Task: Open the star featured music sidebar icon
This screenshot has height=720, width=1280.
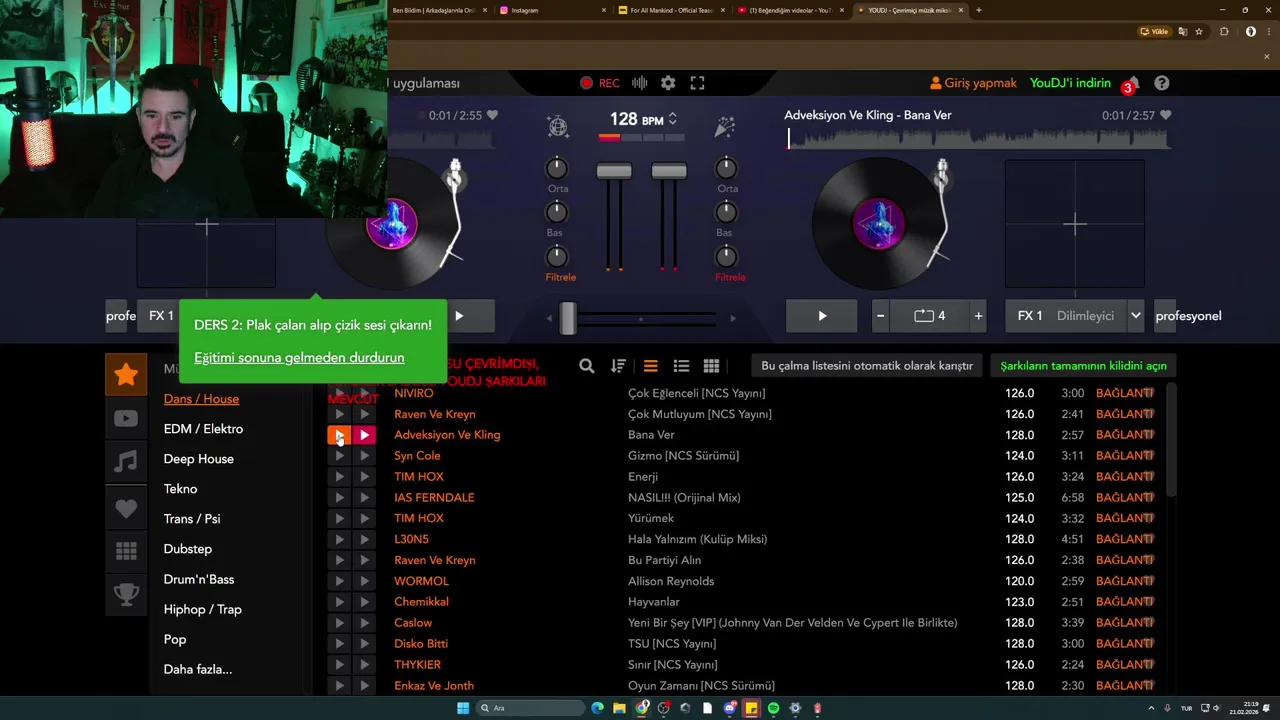Action: click(126, 375)
